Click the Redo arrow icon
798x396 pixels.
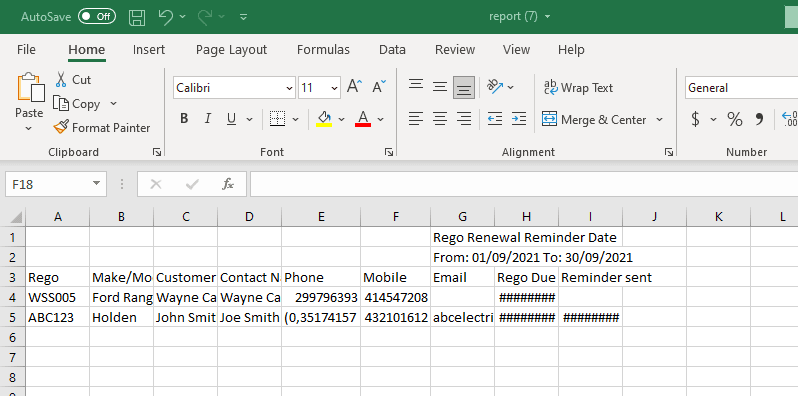205,17
